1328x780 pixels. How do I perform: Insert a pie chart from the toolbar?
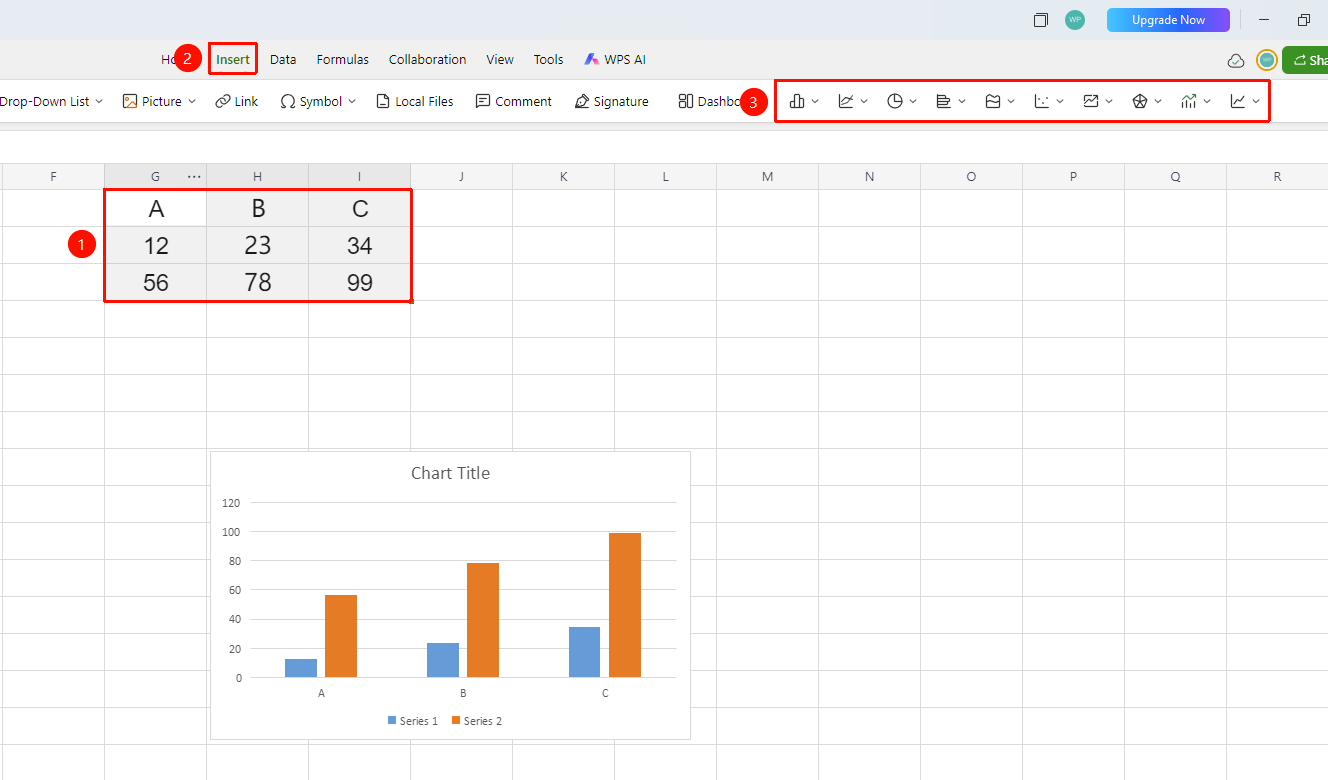click(x=895, y=101)
